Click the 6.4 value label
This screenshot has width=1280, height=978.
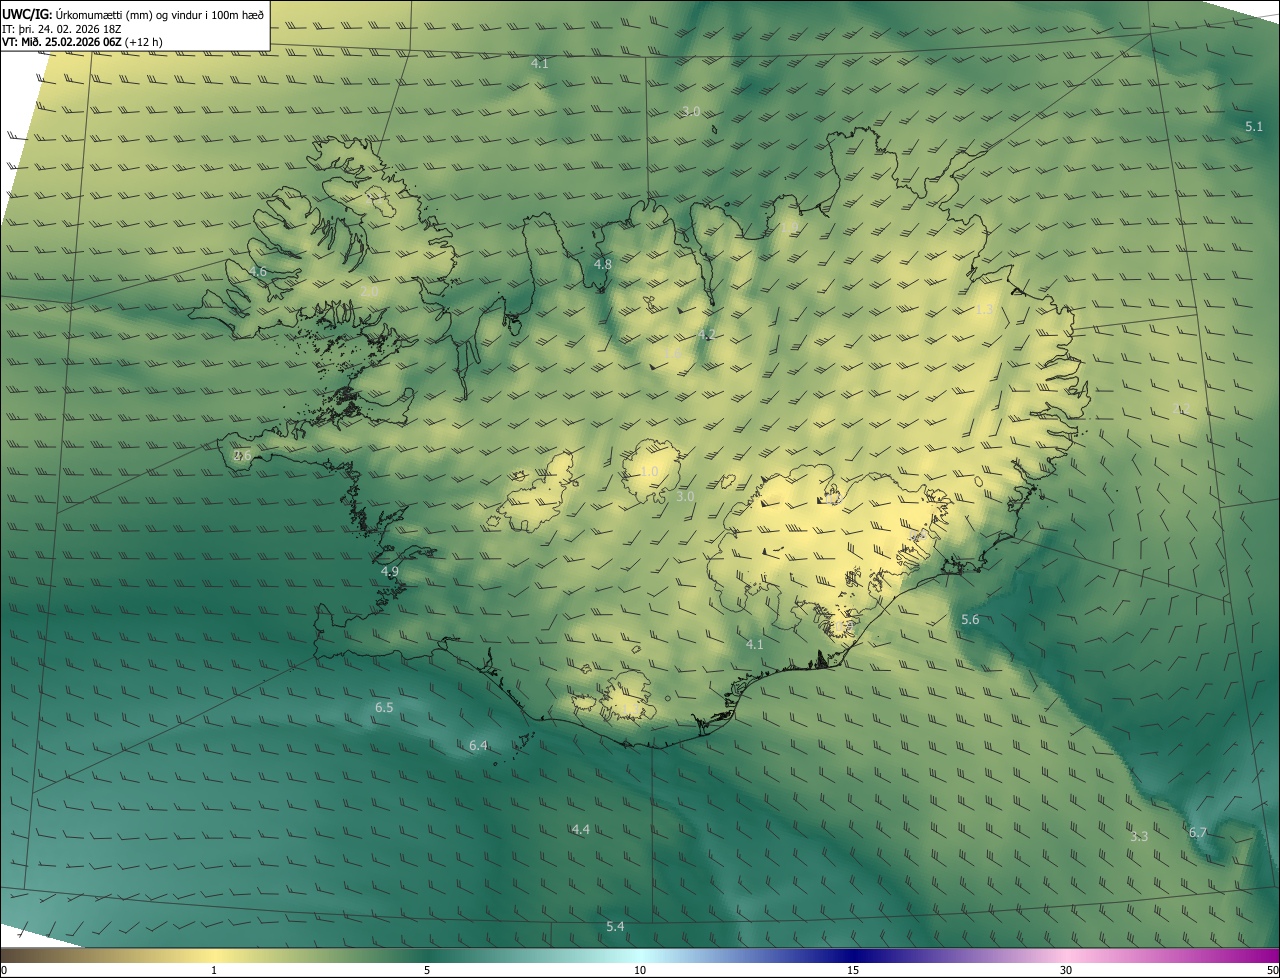[x=478, y=746]
